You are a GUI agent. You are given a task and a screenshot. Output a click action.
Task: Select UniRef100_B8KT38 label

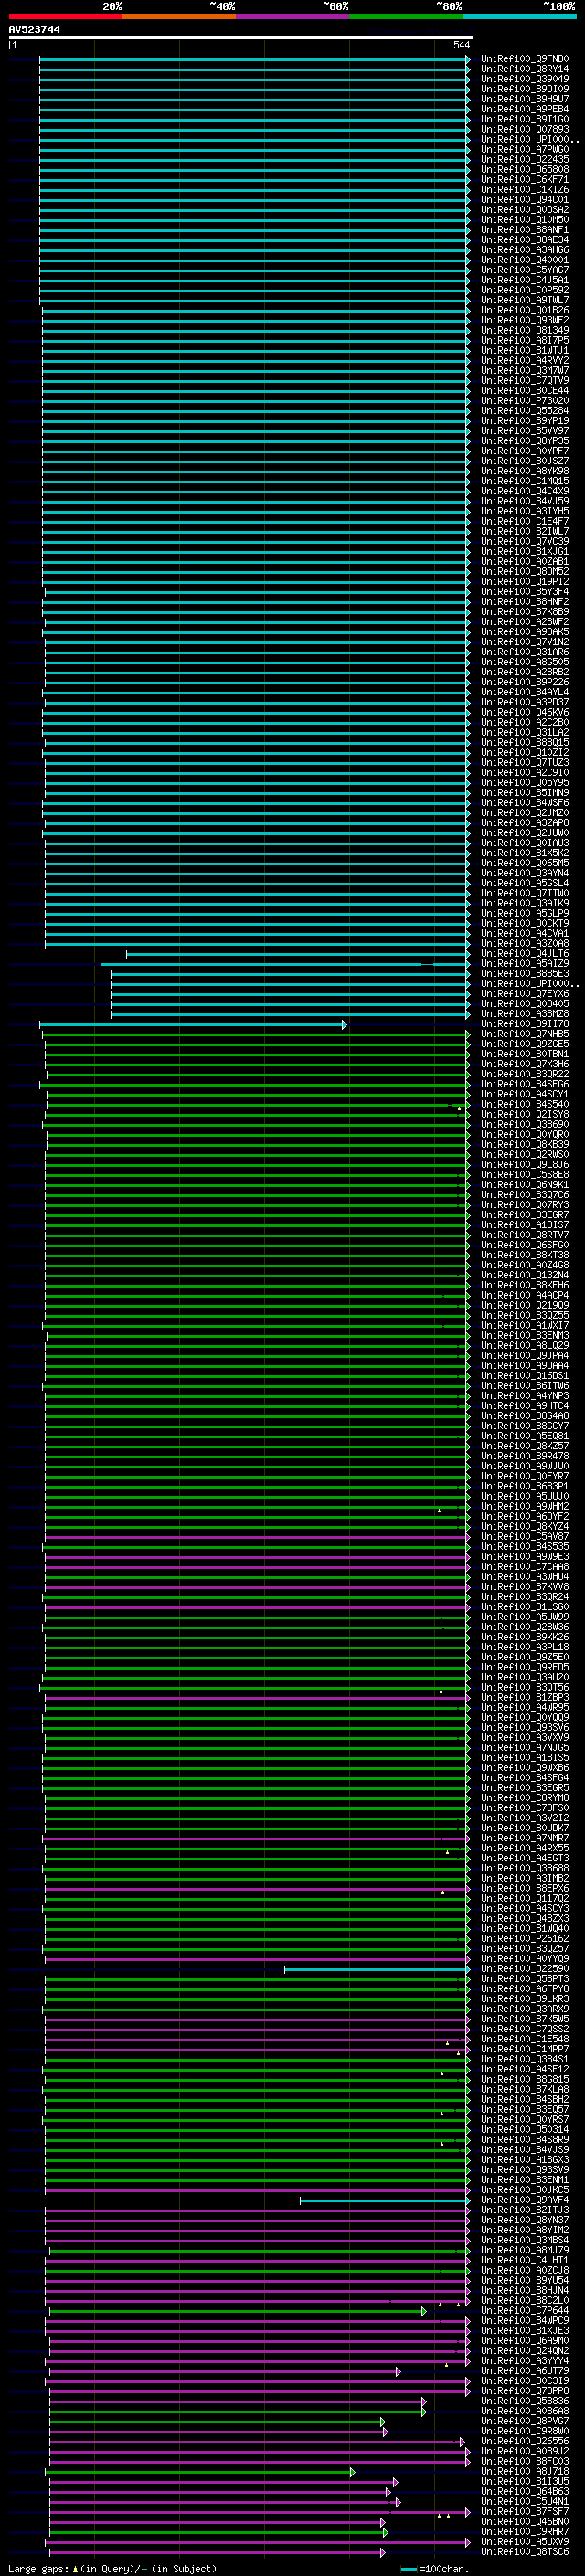coord(524,1255)
